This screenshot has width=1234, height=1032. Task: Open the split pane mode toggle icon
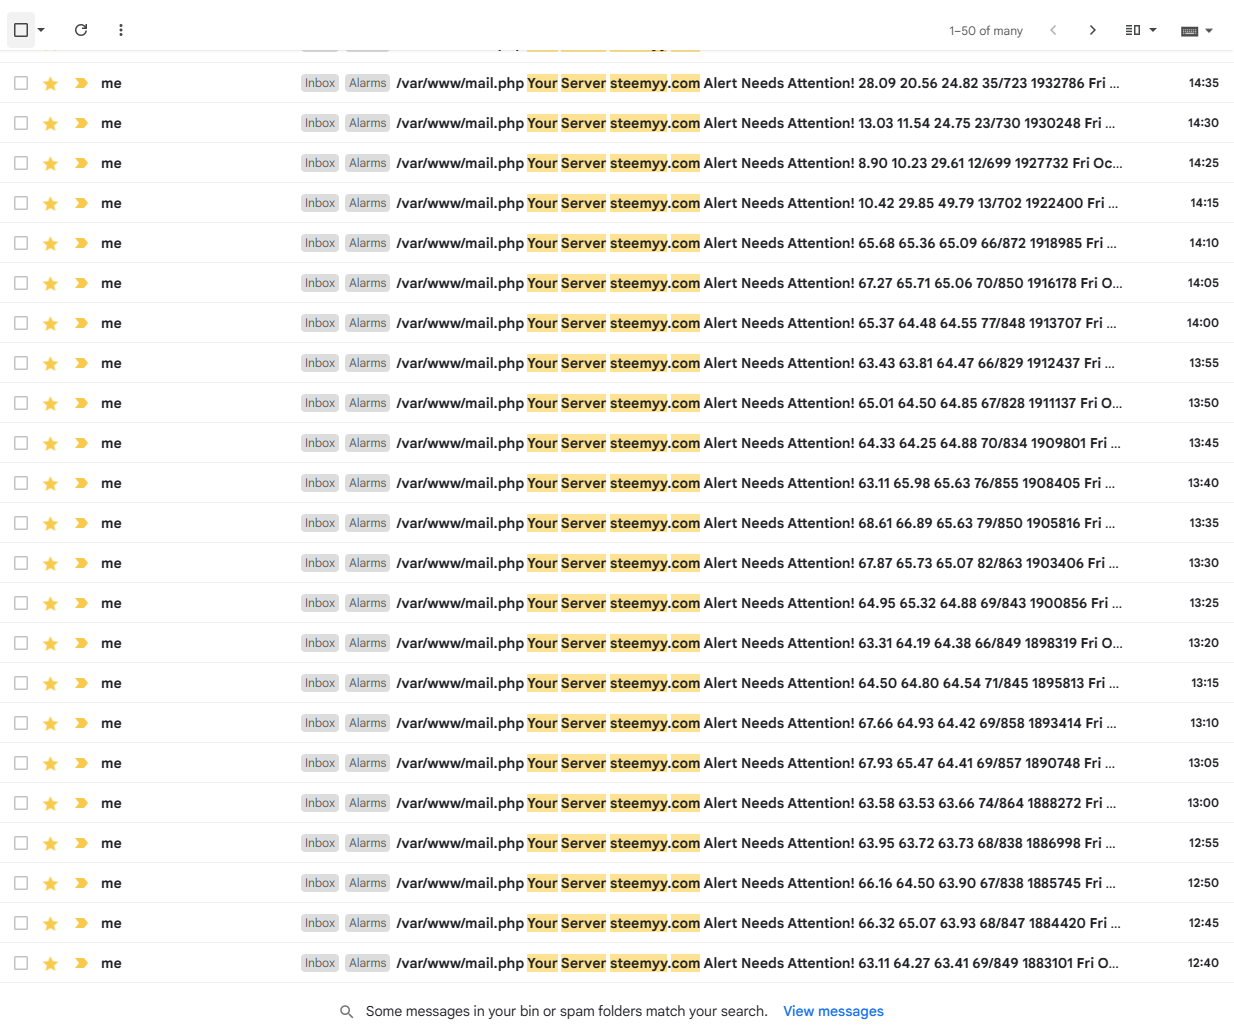1133,30
